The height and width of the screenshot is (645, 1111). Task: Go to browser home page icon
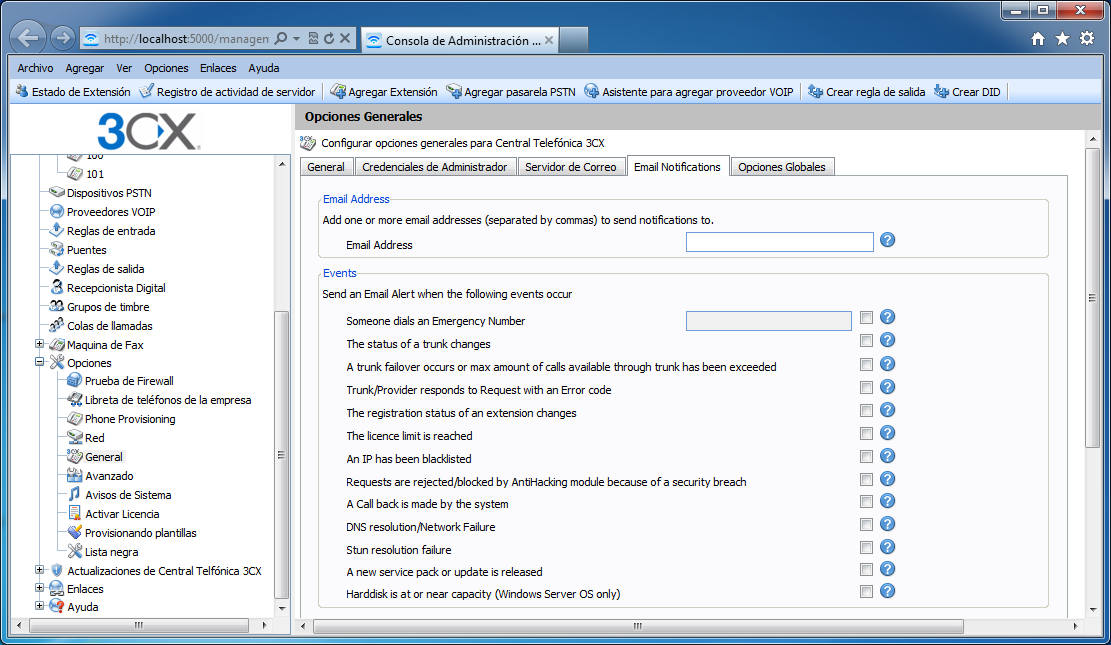click(1038, 39)
